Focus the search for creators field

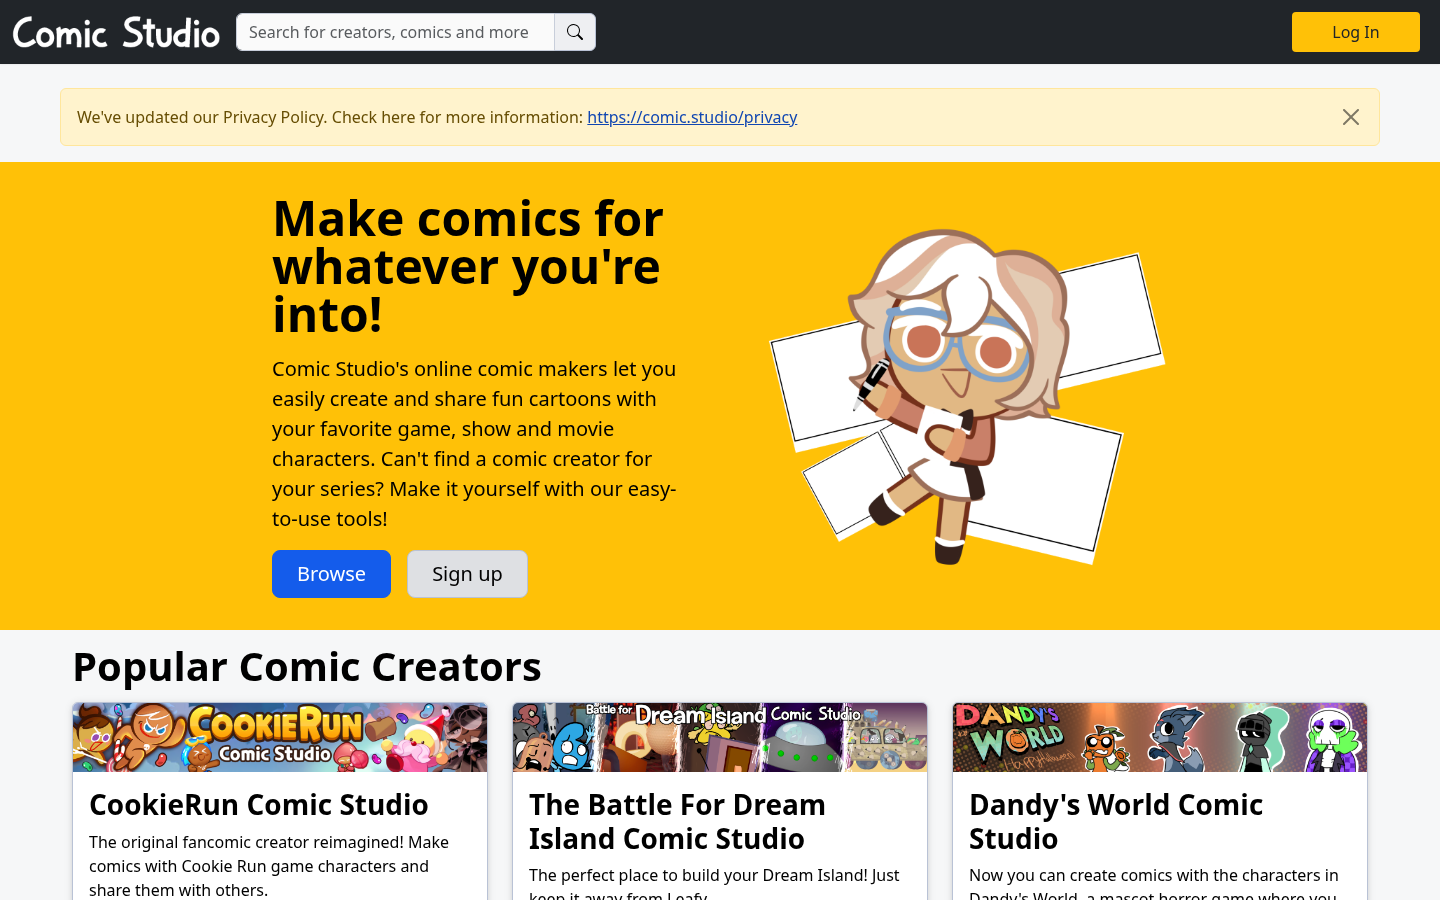click(x=395, y=32)
